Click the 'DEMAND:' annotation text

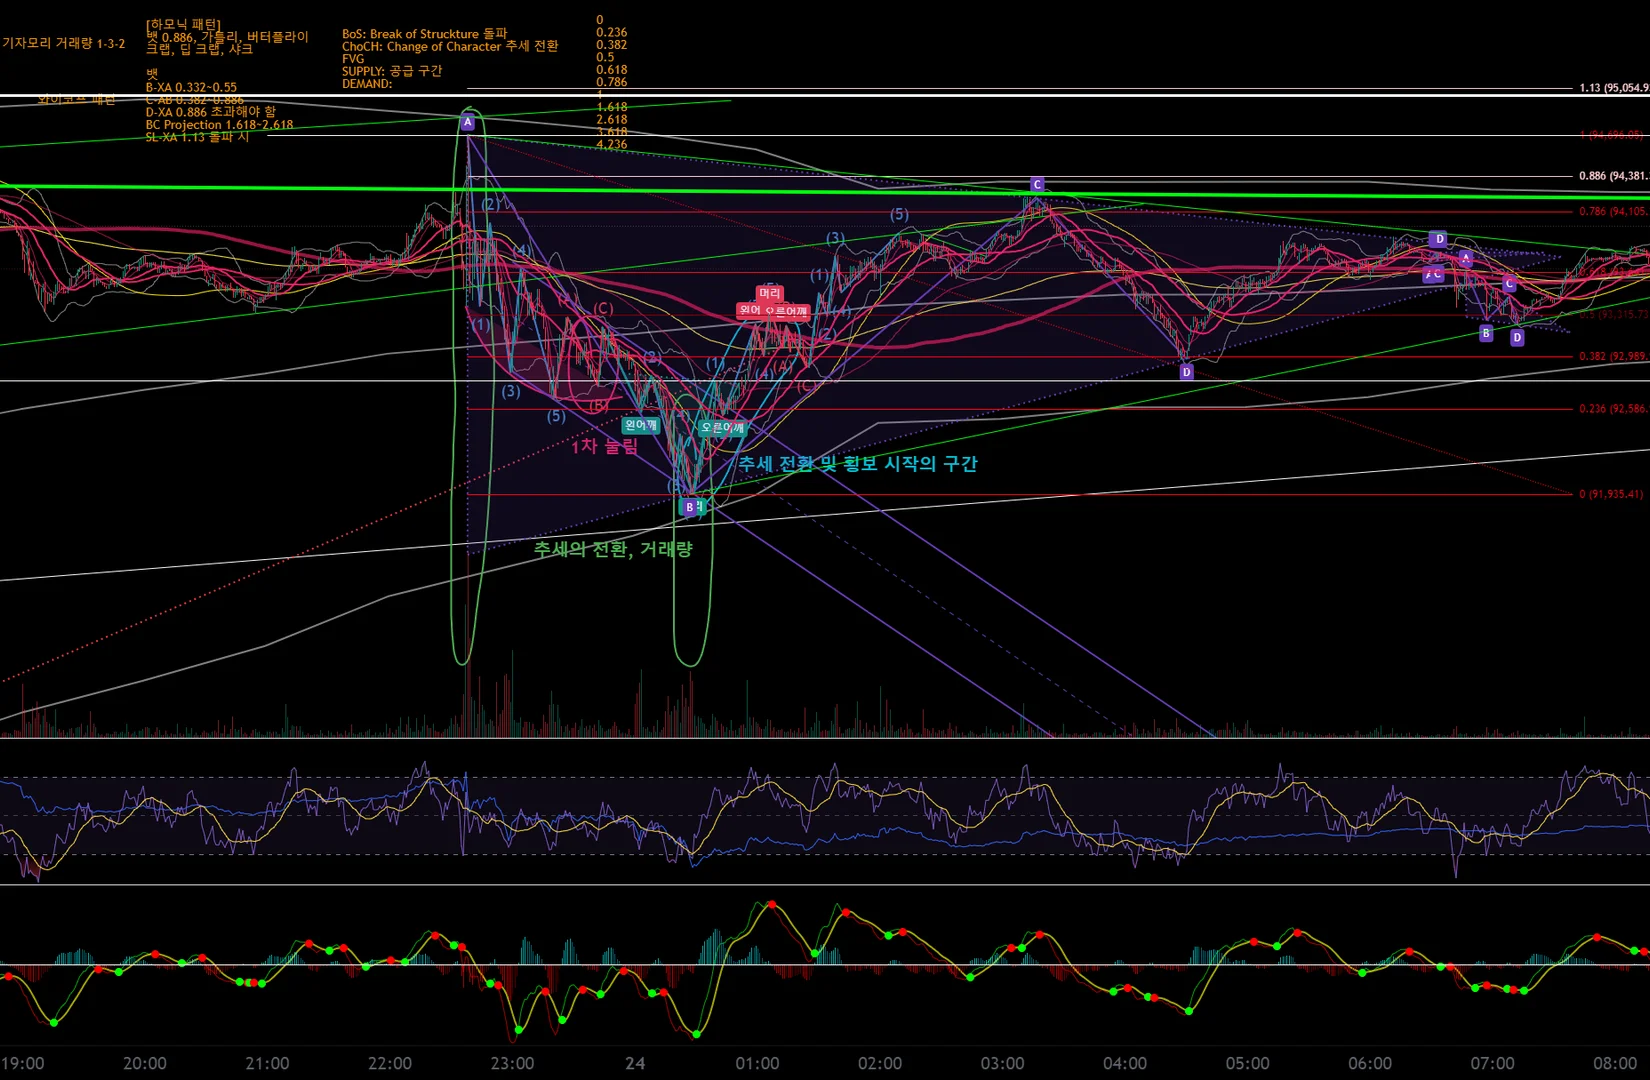point(367,83)
